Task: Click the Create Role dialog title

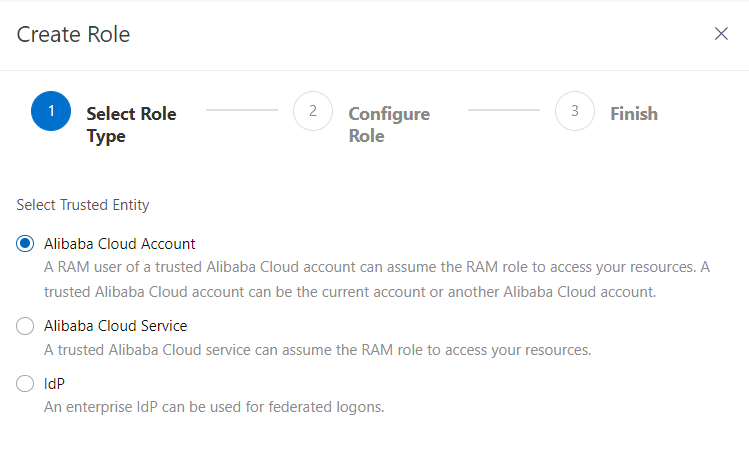Action: tap(73, 34)
